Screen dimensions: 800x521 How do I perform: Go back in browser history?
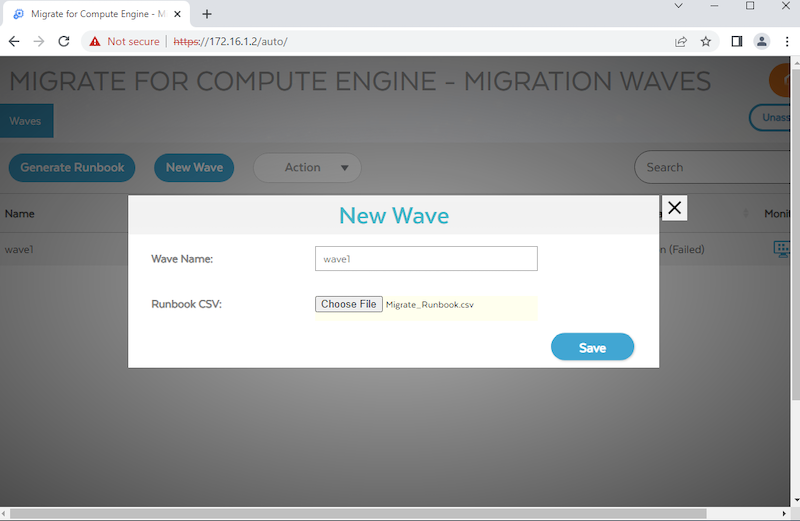click(14, 41)
